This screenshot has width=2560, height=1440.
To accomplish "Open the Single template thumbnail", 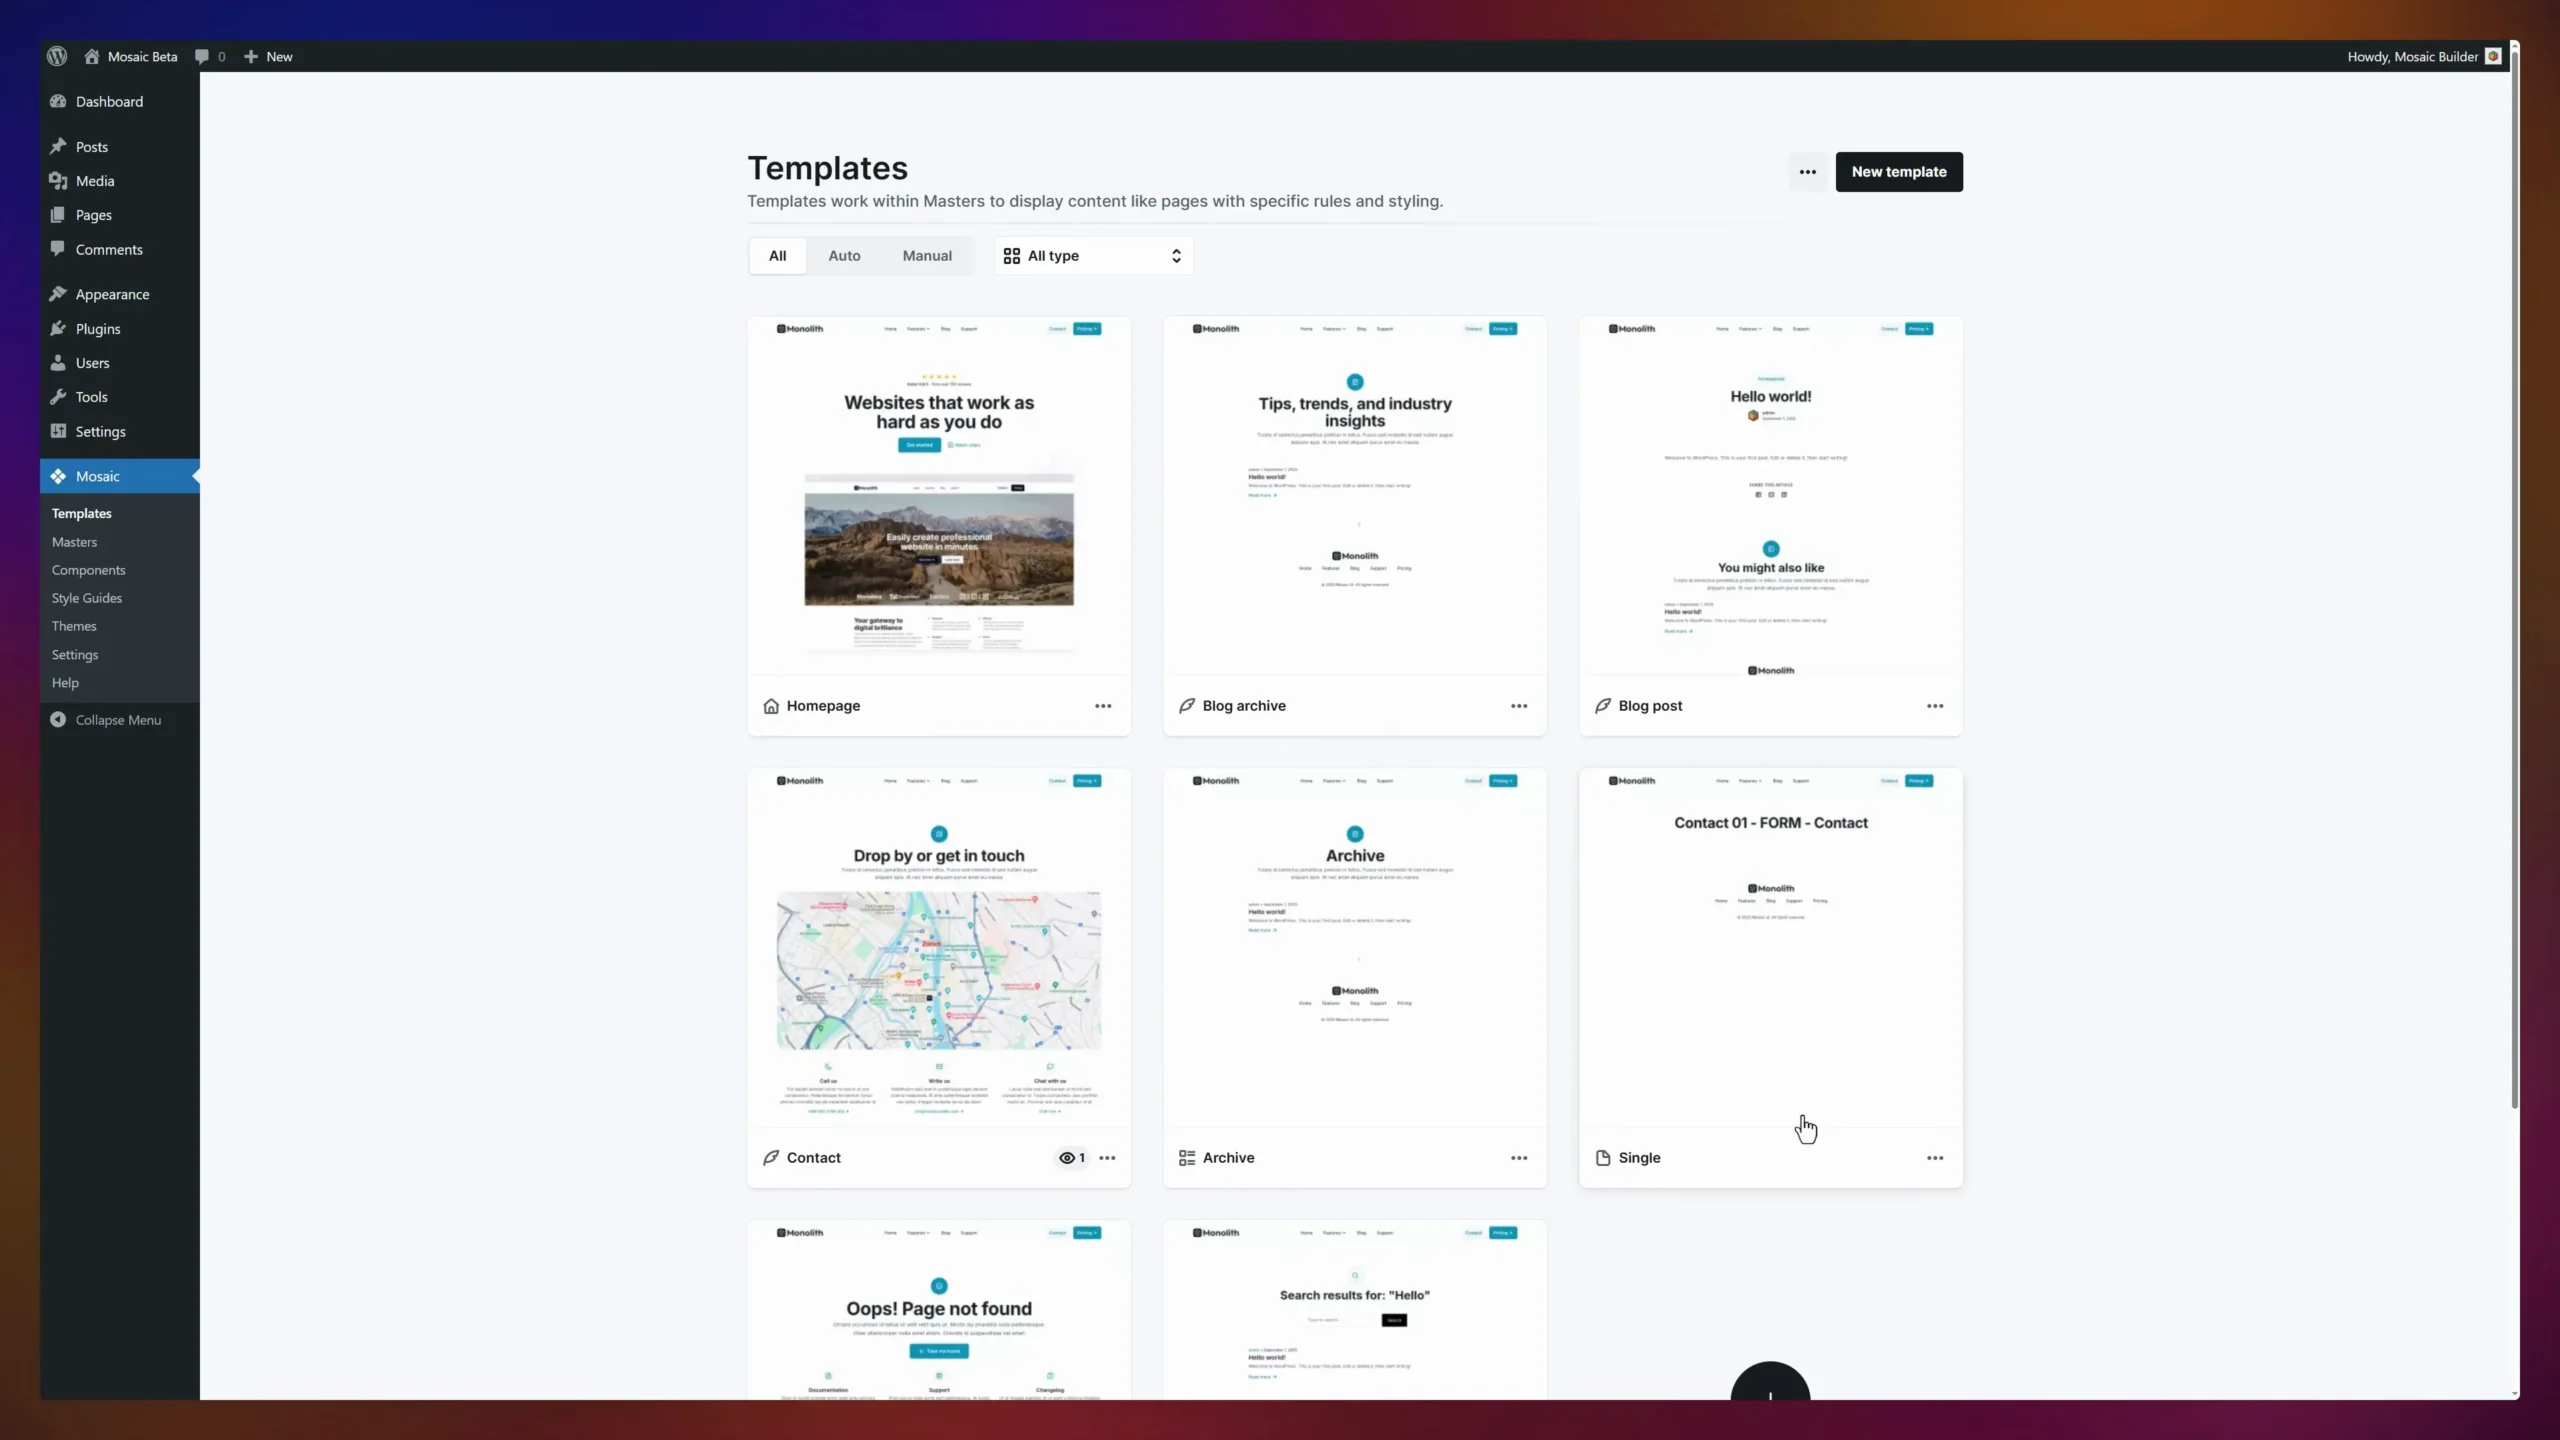I will (1771, 948).
